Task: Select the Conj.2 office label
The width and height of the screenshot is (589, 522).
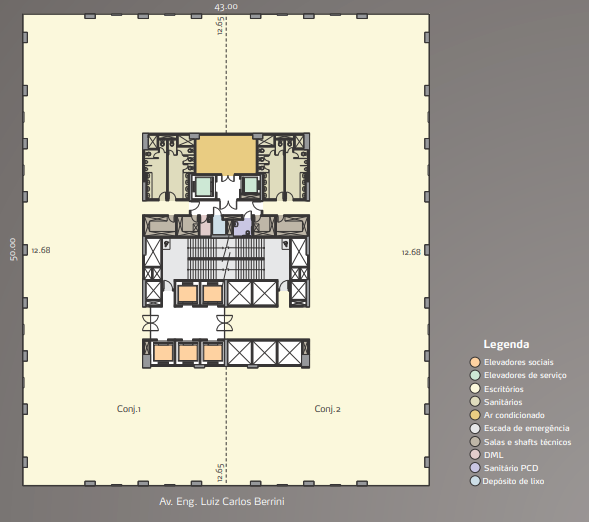Action: pos(328,409)
